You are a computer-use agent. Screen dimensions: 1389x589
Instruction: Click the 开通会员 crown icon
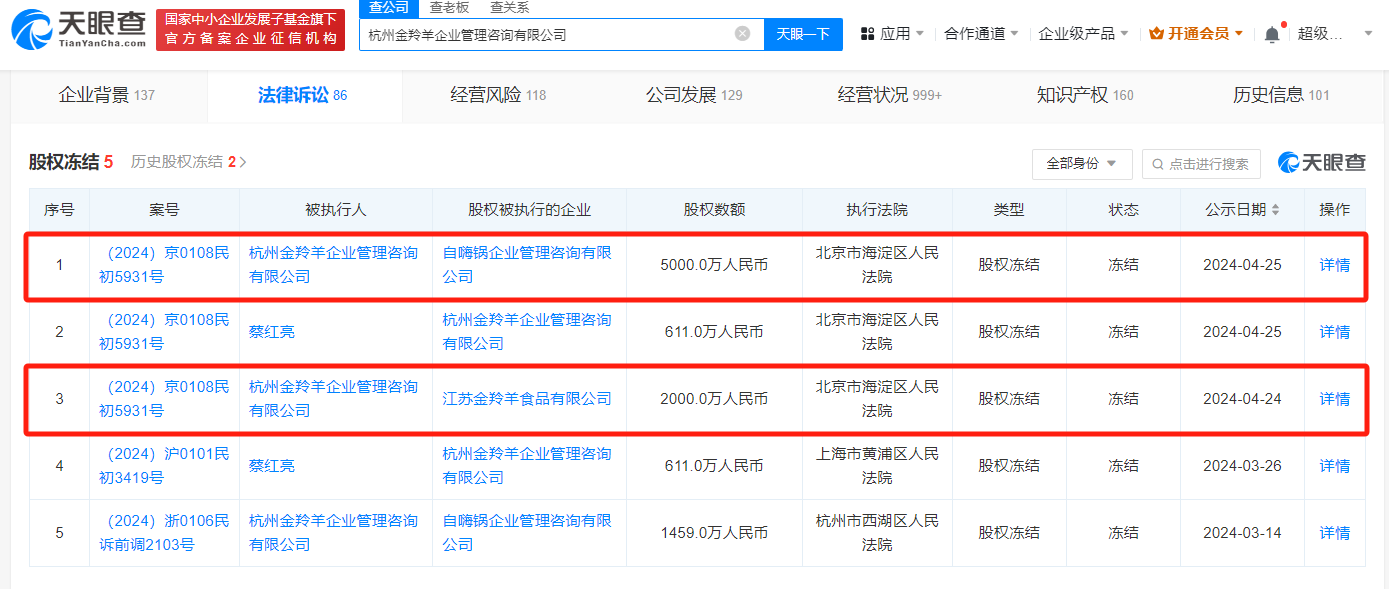coord(1157,34)
